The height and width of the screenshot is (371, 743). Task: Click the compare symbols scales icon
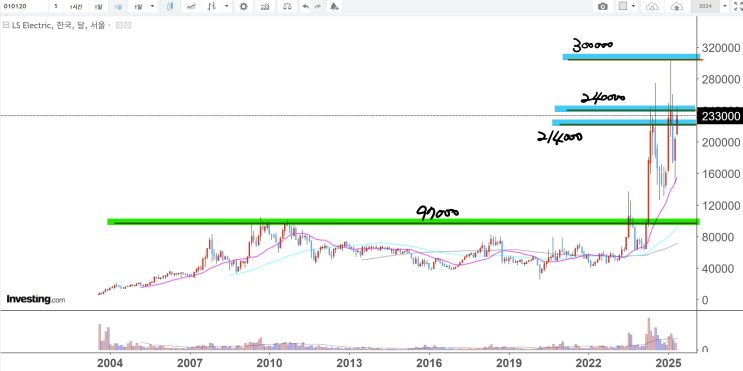coord(287,6)
